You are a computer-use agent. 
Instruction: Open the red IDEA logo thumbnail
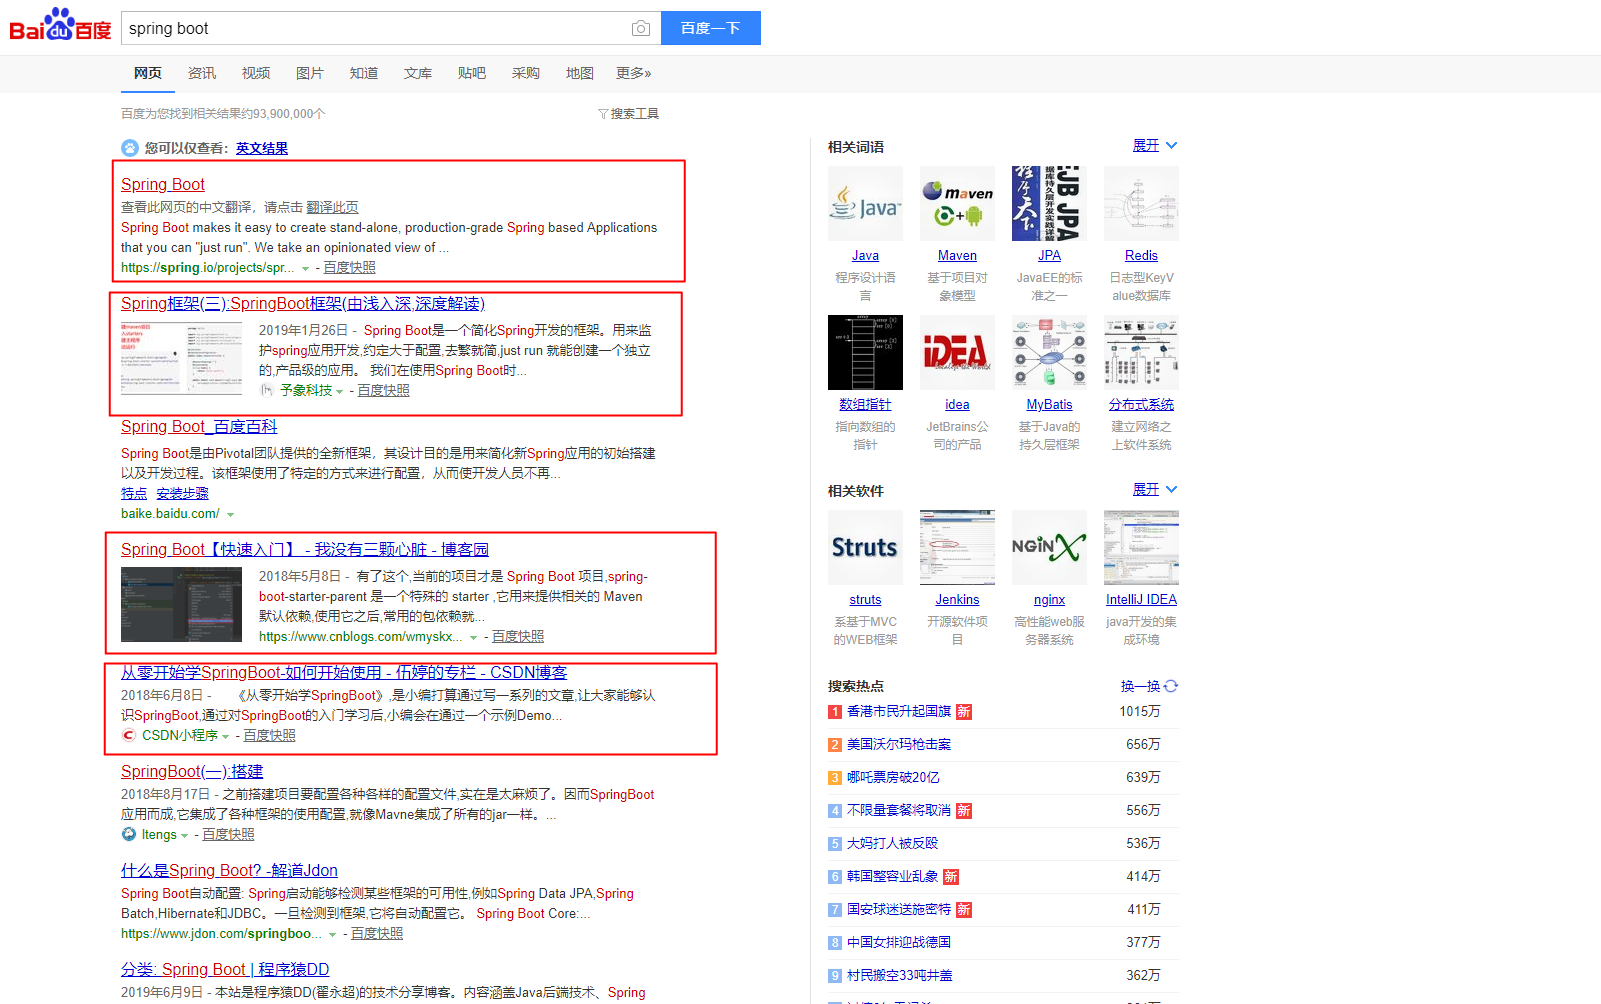coord(957,352)
